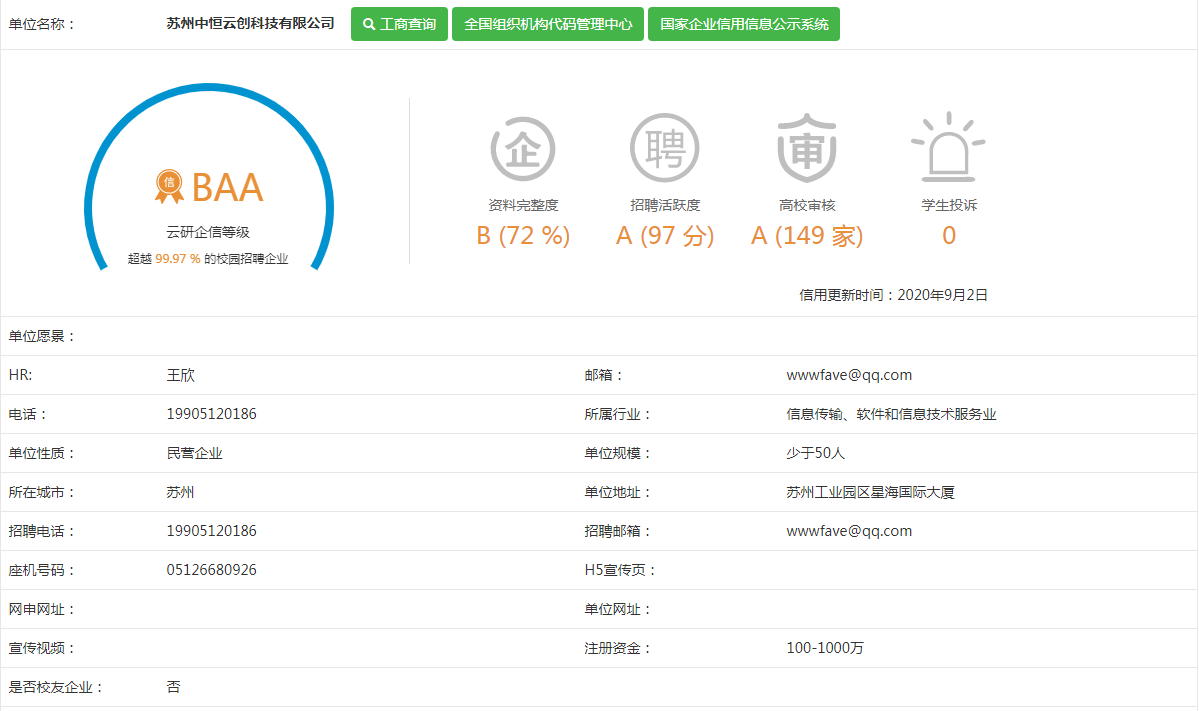Click the orange credit badge beside BAA
The image size is (1199, 711).
click(169, 183)
